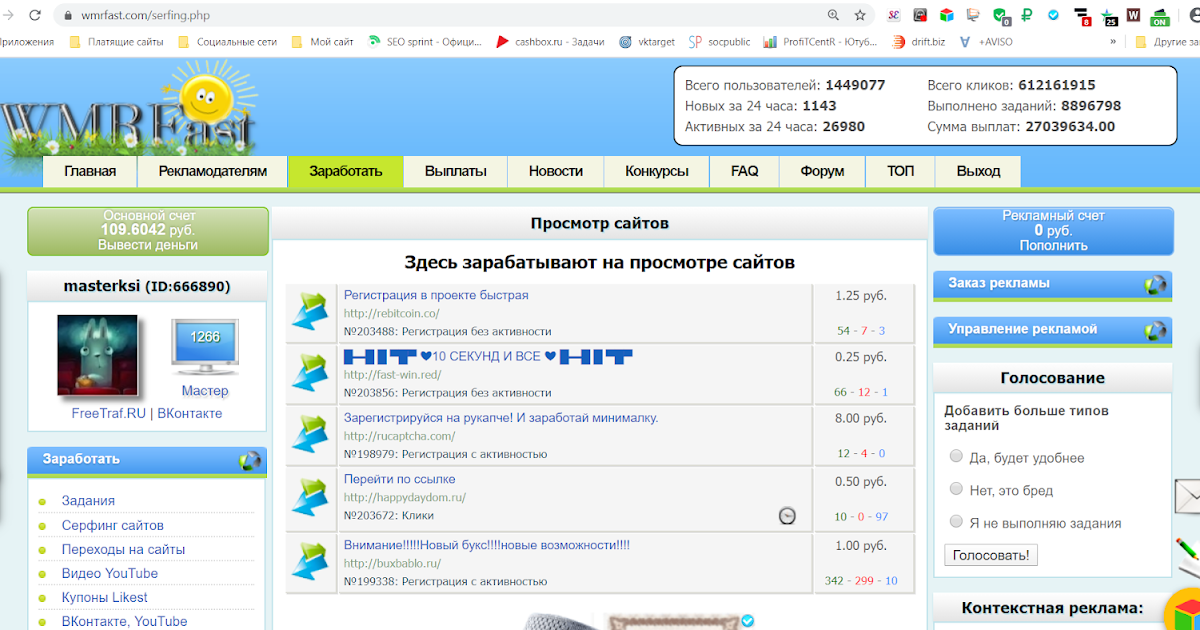Image resolution: width=1200 pixels, height=630 pixels.
Task: Choose 'Я не выполняю задания' radio option
Action: tap(955, 523)
